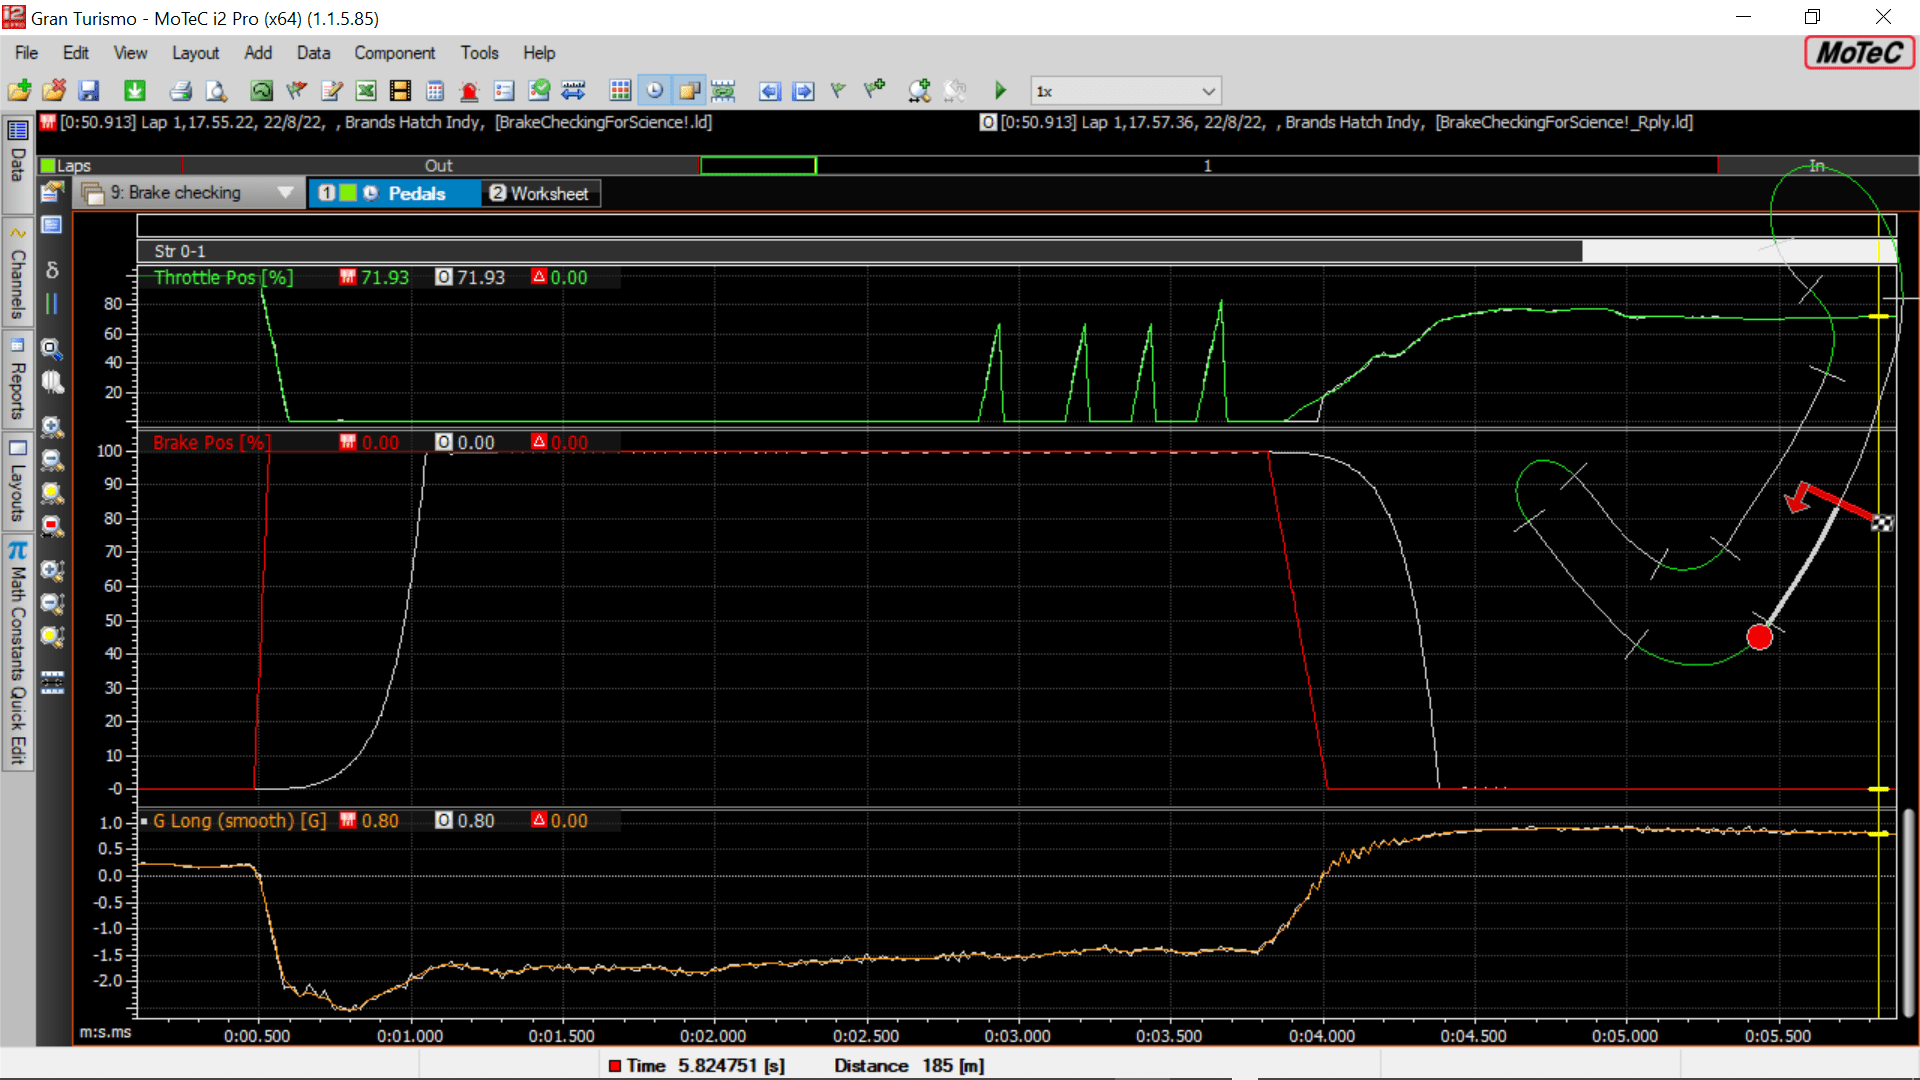Open the Add menu
This screenshot has height=1080, width=1920.
(x=258, y=53)
